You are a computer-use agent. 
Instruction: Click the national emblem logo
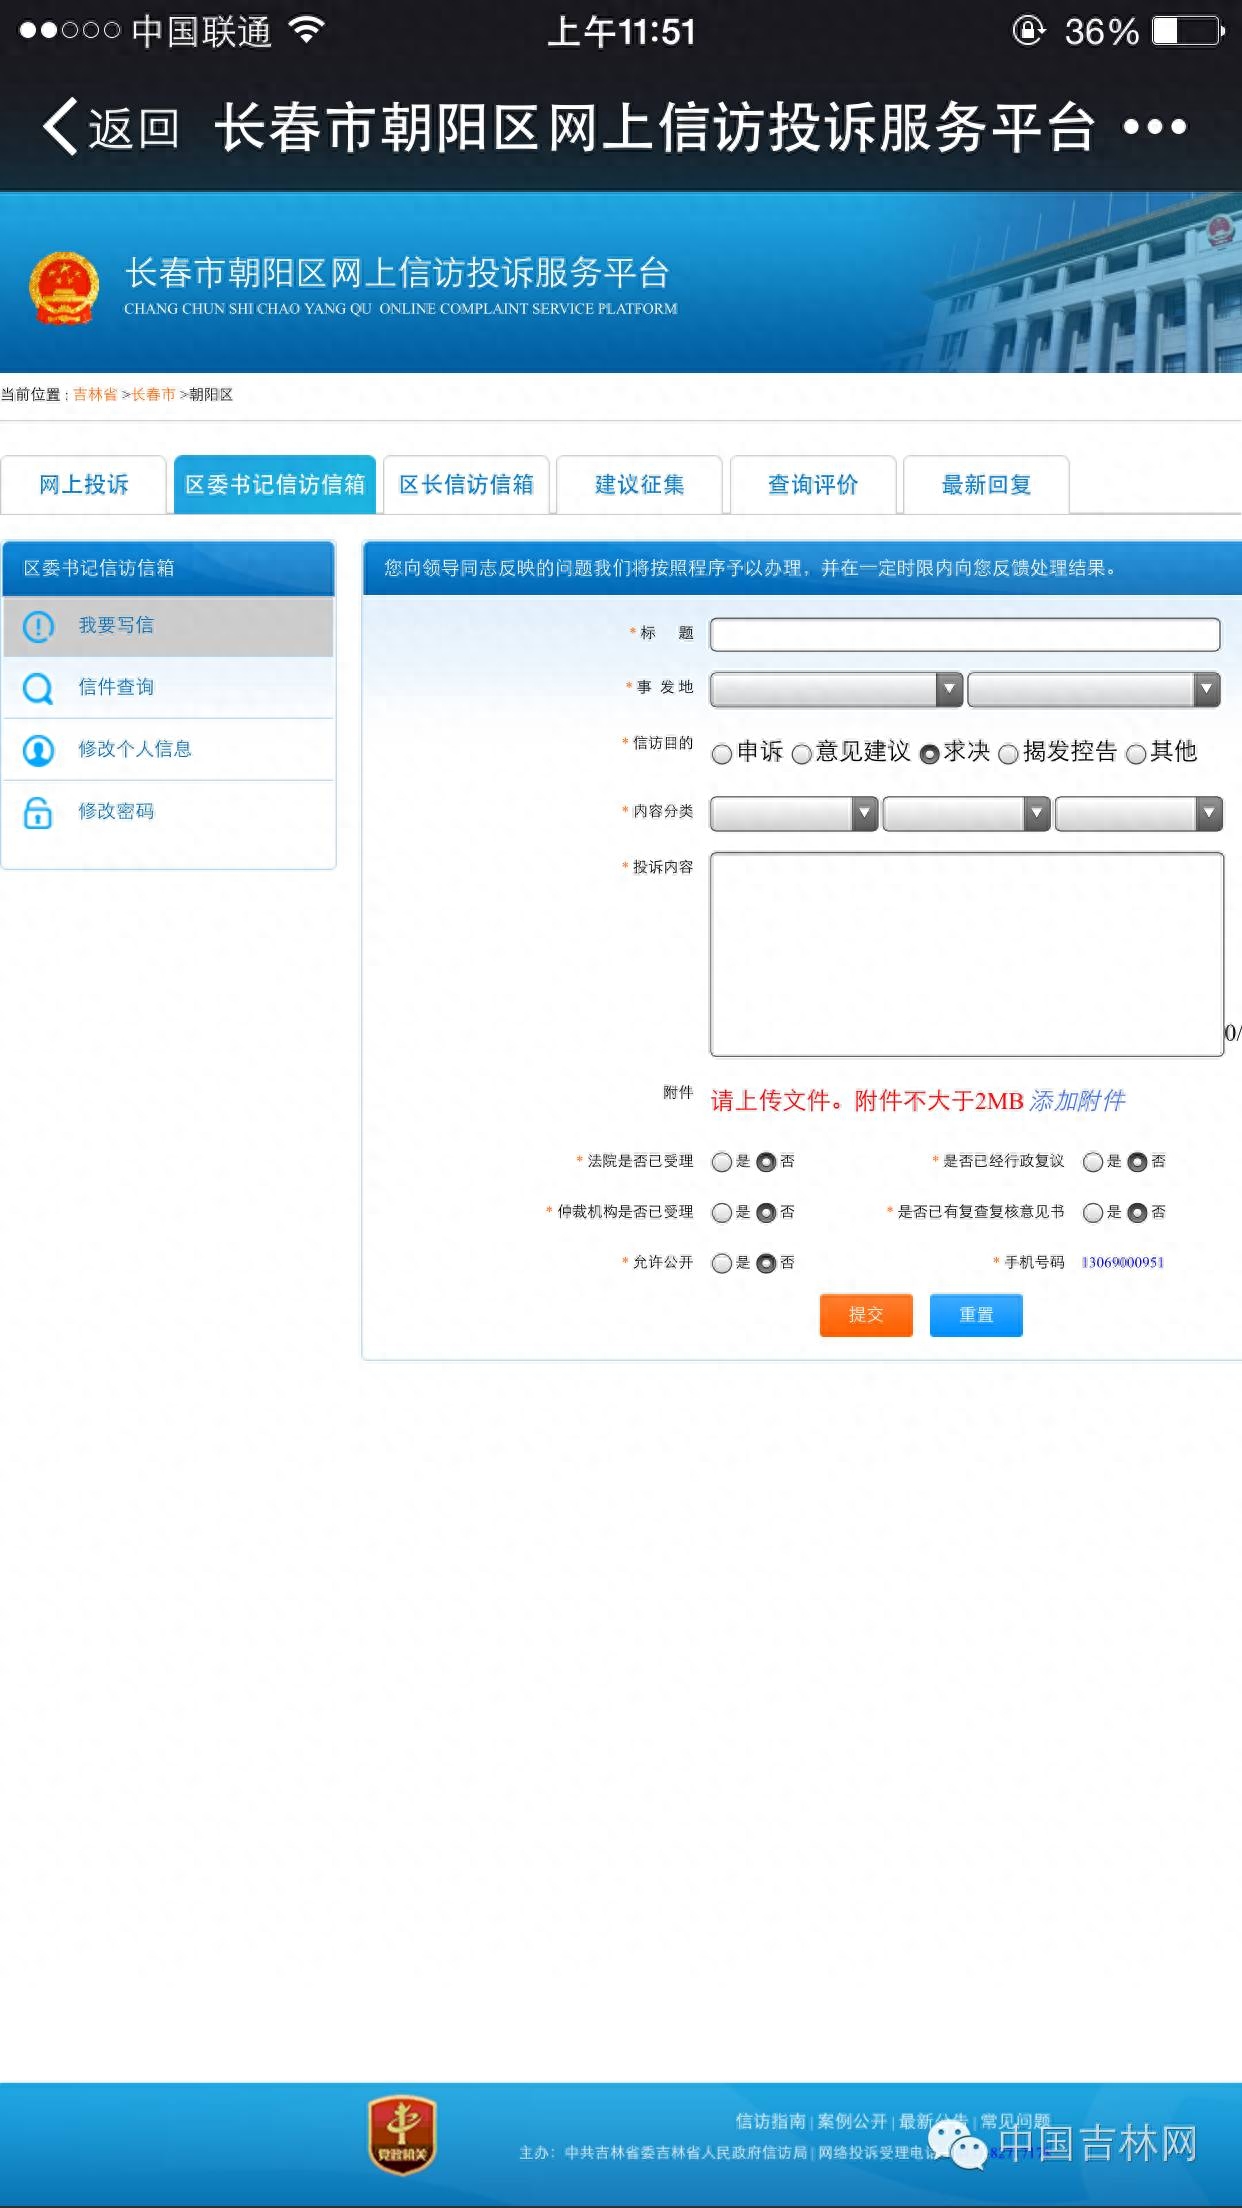pyautogui.click(x=64, y=288)
